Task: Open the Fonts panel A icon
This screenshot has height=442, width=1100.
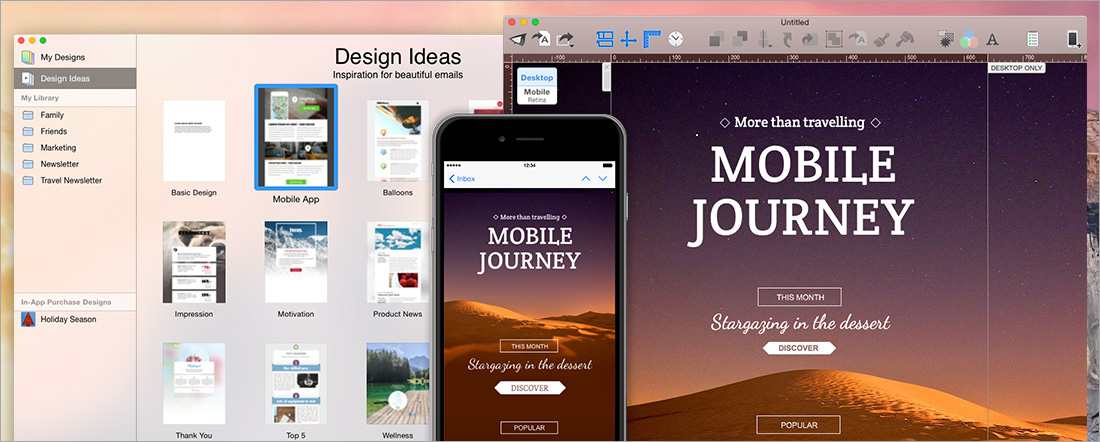Action: [992, 40]
